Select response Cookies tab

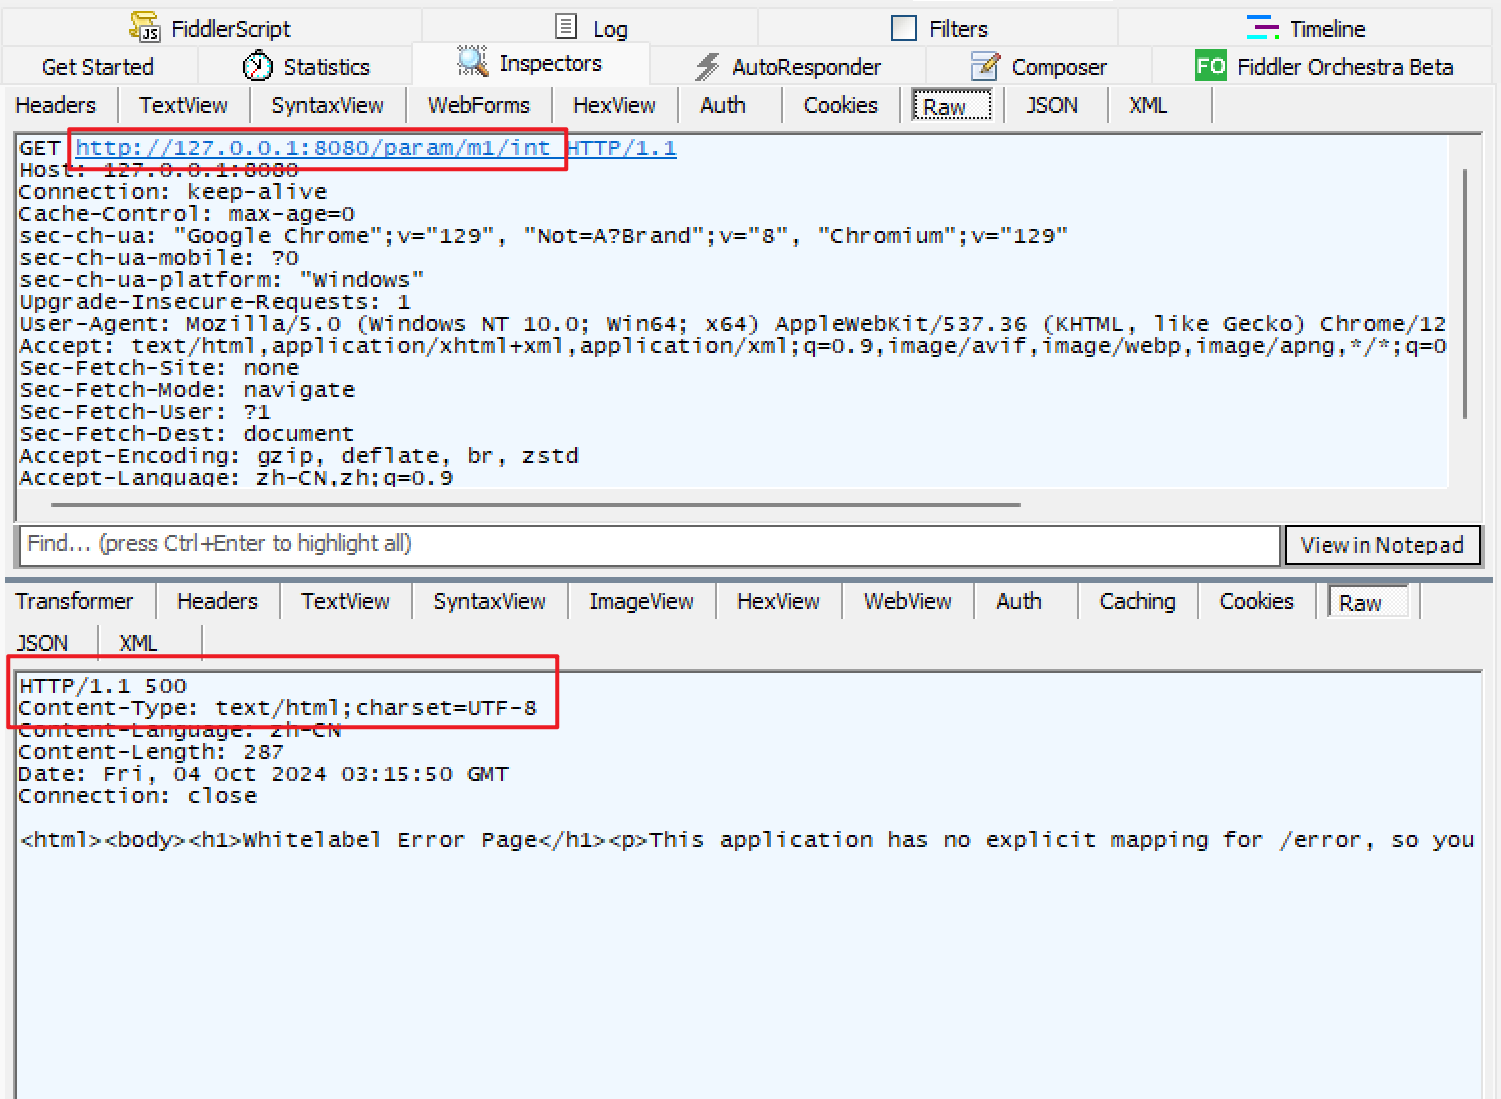[1256, 601]
